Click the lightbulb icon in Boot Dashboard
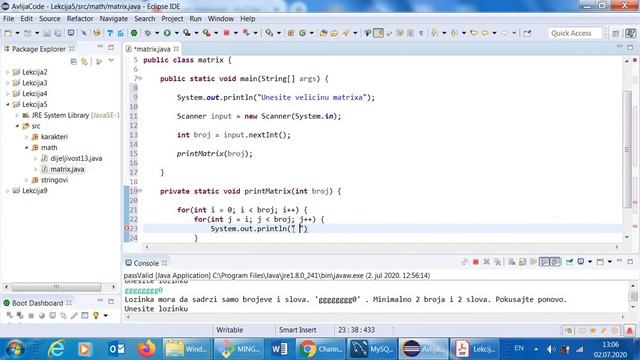640x360 pixels. [x=96, y=316]
